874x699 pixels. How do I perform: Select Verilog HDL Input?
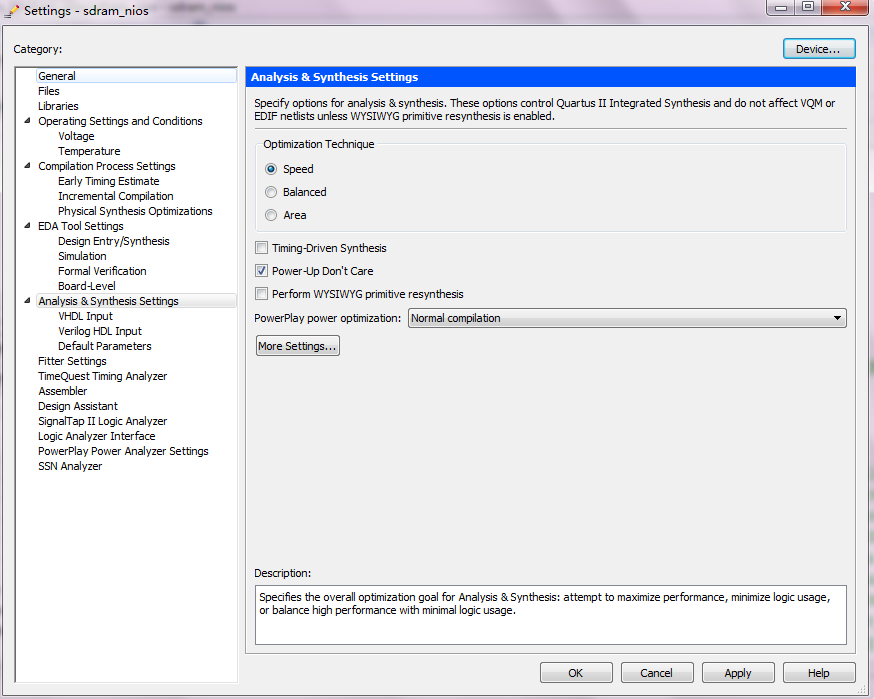click(100, 331)
